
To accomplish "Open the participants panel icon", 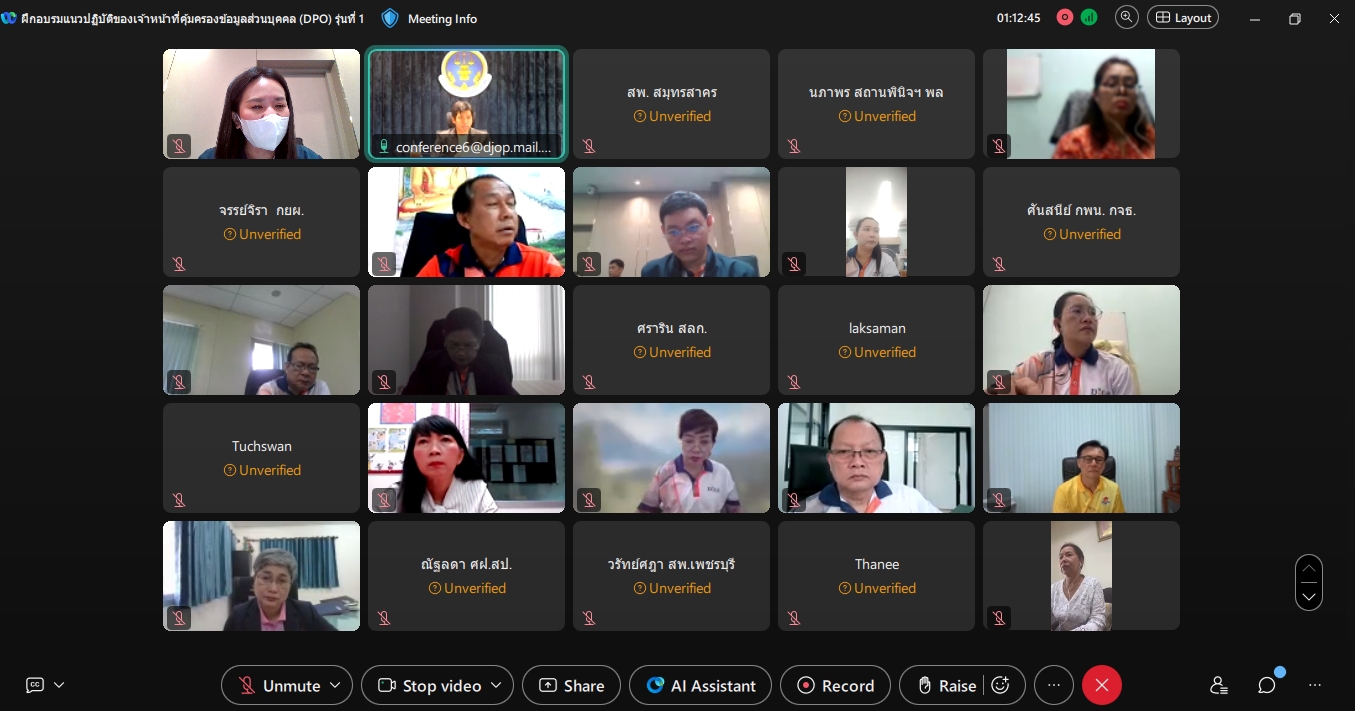I will [1218, 685].
